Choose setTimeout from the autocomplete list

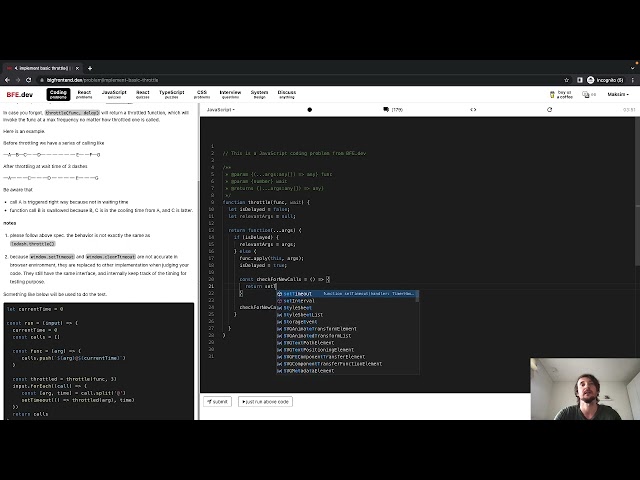(x=347, y=294)
